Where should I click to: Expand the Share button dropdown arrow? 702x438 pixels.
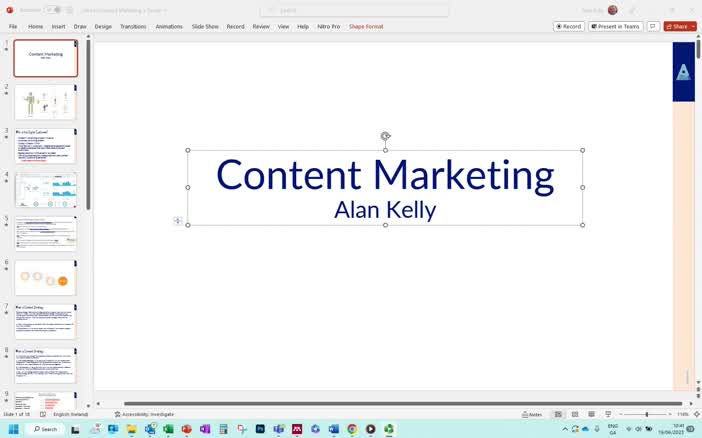point(693,26)
